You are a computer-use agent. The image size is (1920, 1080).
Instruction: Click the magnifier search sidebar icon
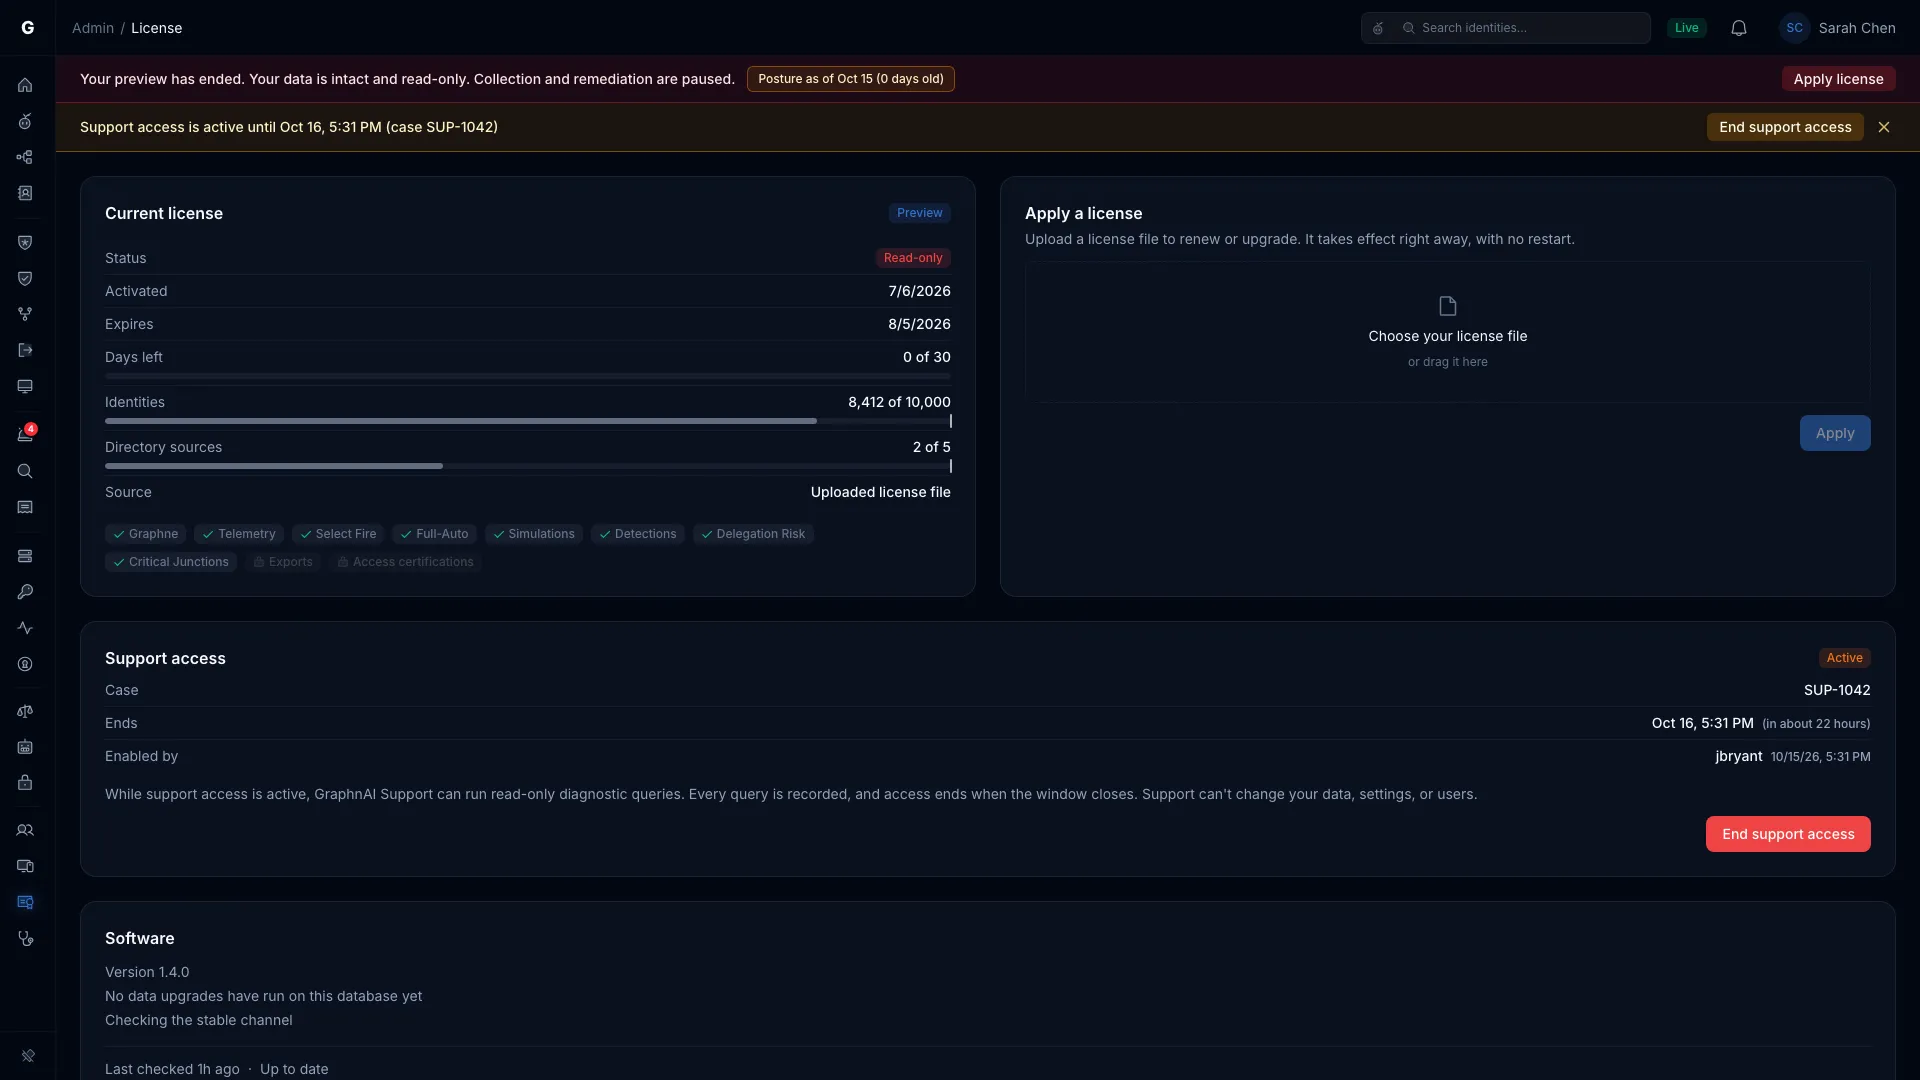[25, 471]
